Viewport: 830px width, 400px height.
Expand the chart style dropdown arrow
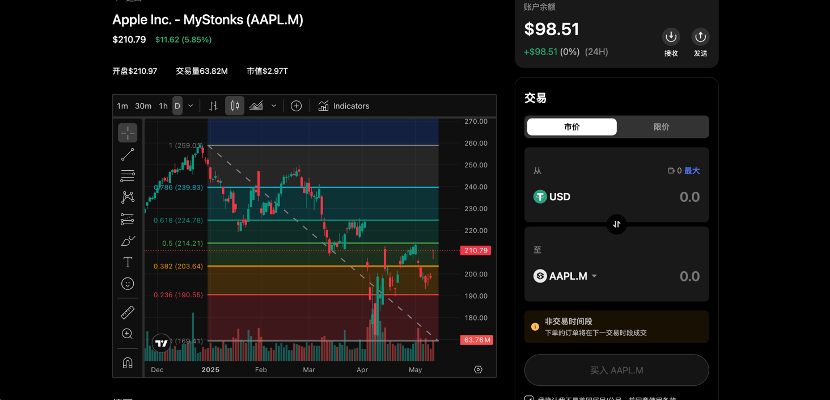point(274,106)
